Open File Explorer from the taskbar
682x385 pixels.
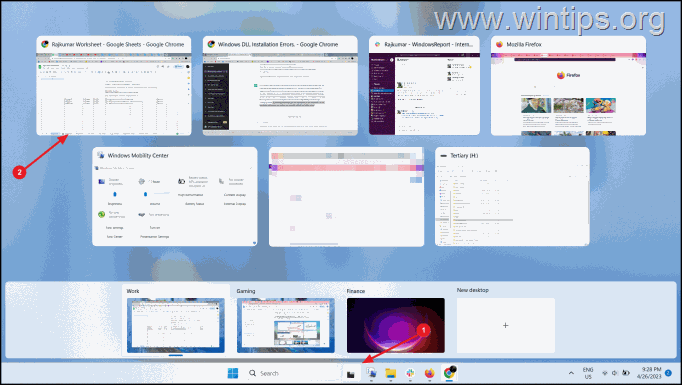coord(391,373)
